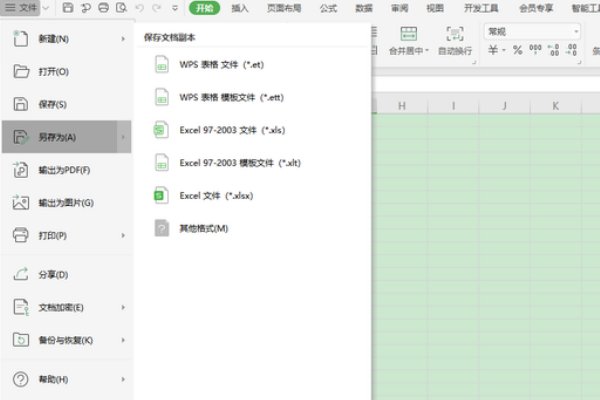Open the 开发工具 ribbon tab
Image resolution: width=600 pixels, height=400 pixels.
(x=481, y=8)
